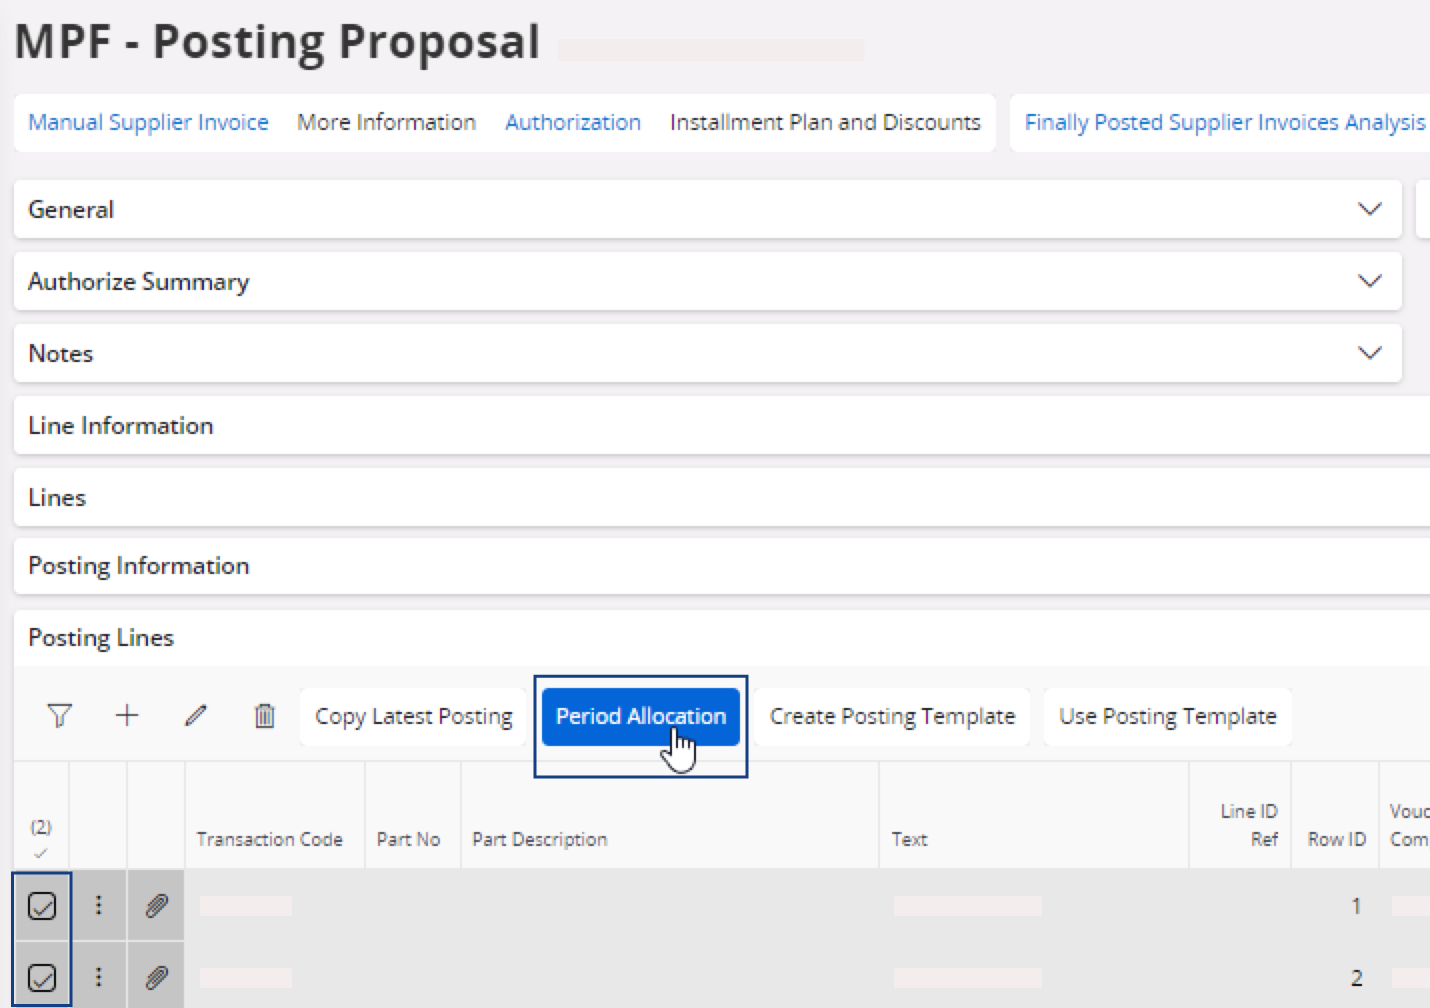Open the first row's three-dot menu

(x=98, y=905)
